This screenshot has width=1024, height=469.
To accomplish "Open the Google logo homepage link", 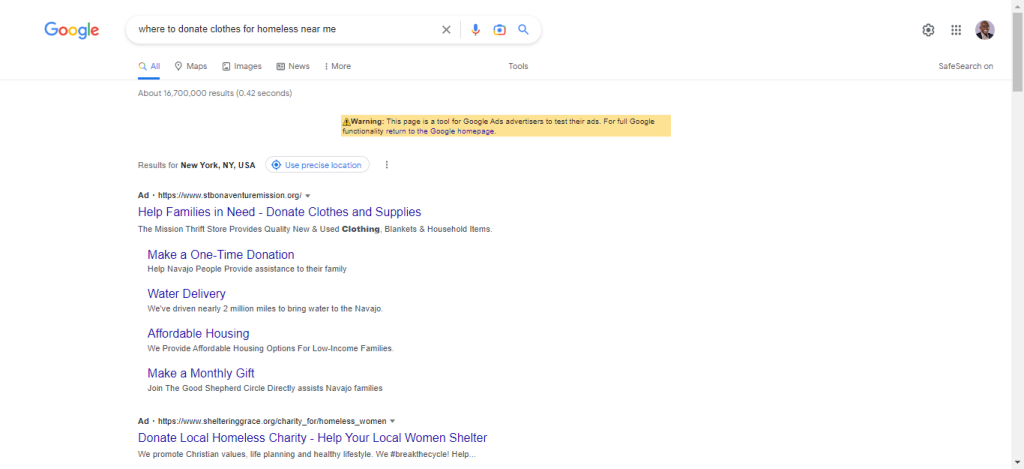I will click(72, 30).
